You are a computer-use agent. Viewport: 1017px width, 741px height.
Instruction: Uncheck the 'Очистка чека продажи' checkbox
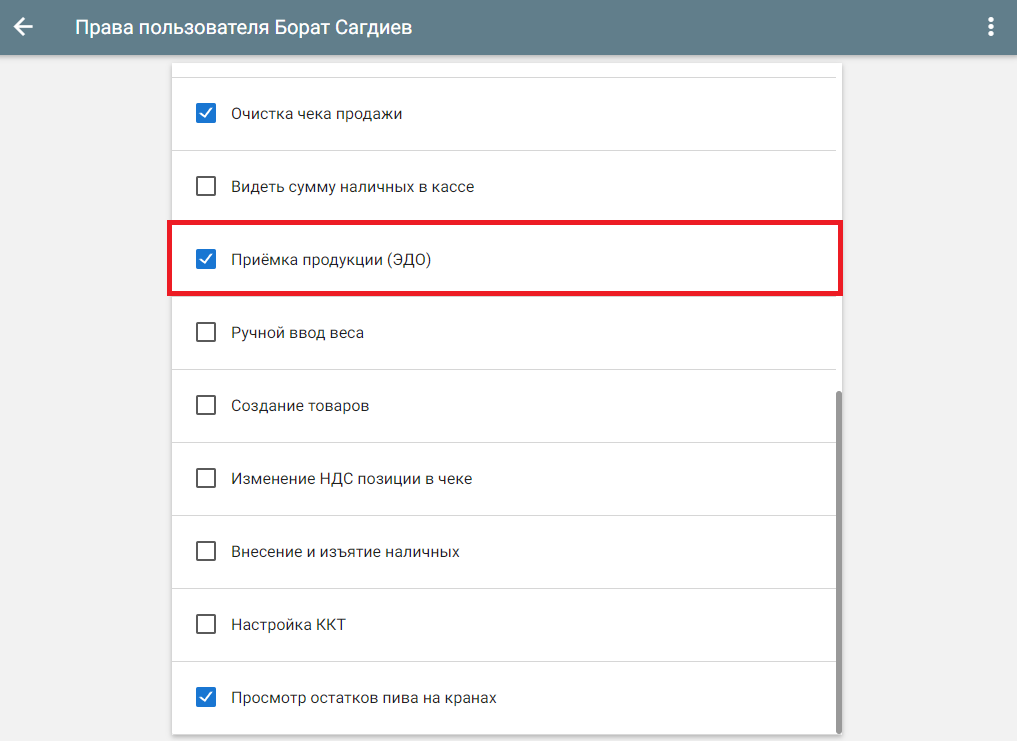coord(206,113)
